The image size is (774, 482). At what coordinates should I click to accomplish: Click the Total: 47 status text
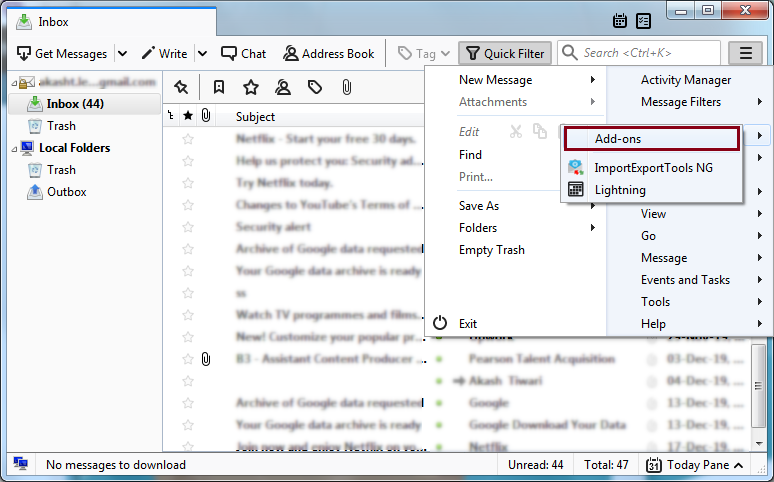point(606,465)
